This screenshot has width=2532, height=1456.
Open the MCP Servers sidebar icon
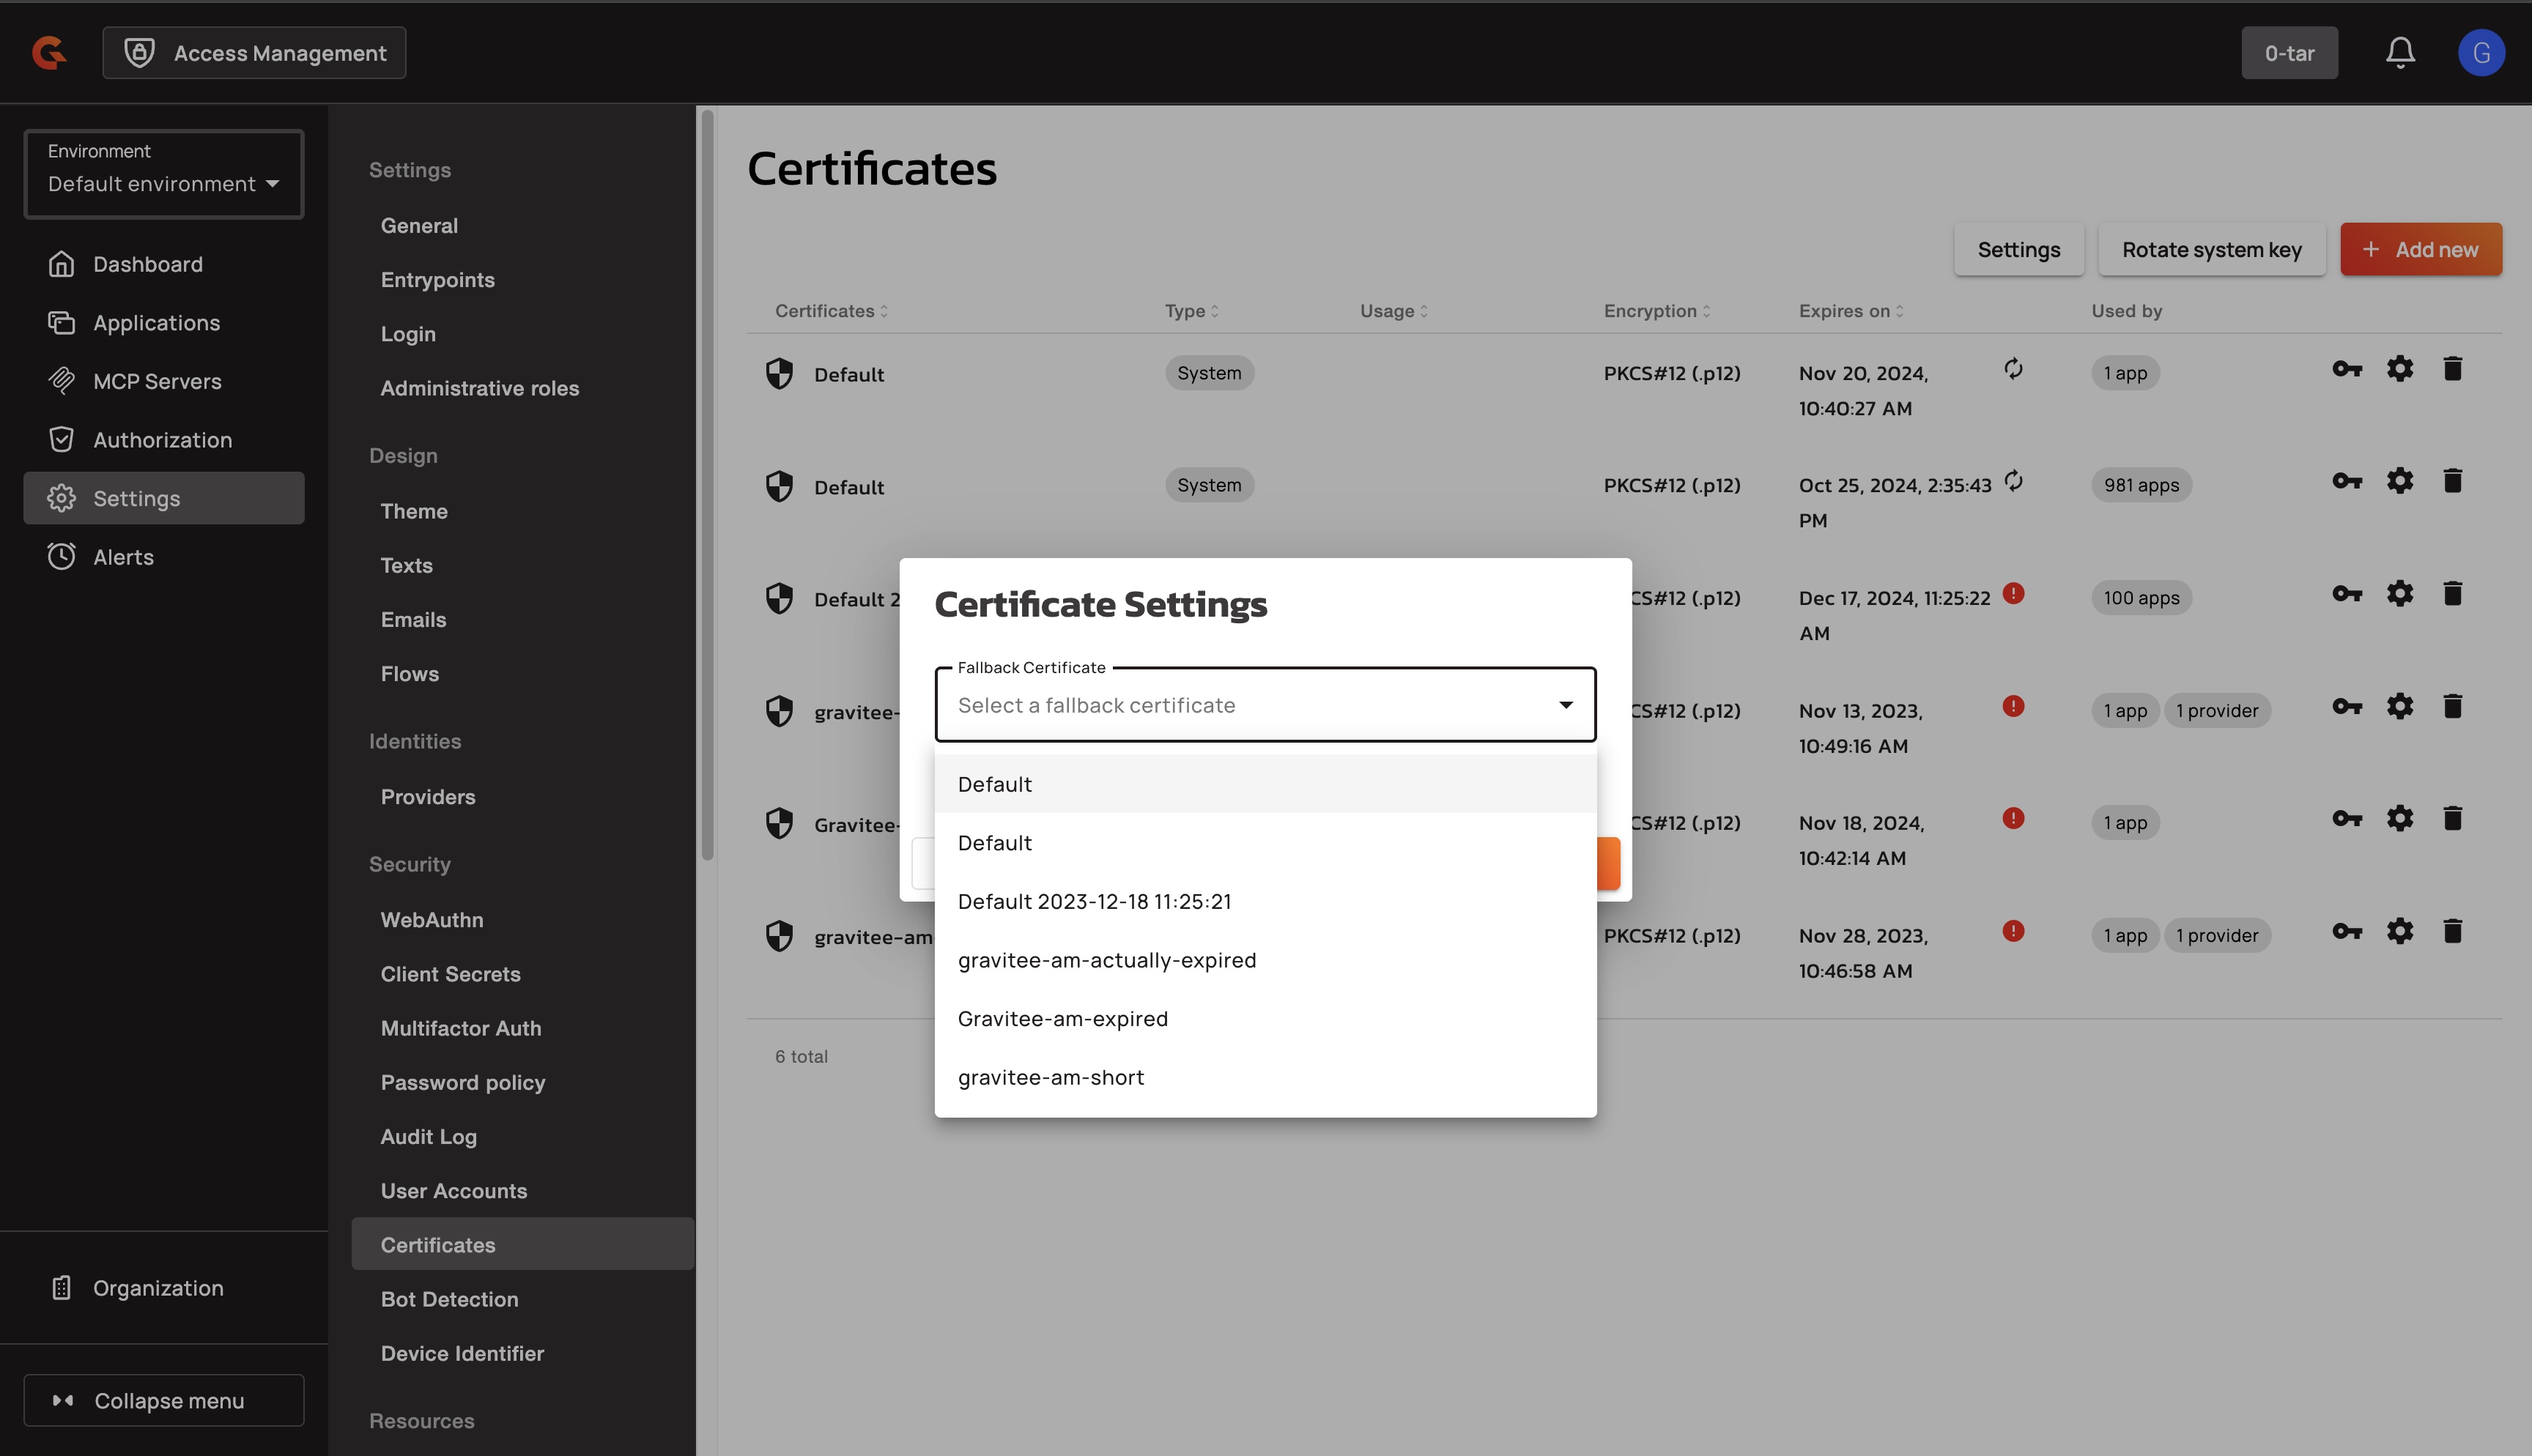point(62,381)
